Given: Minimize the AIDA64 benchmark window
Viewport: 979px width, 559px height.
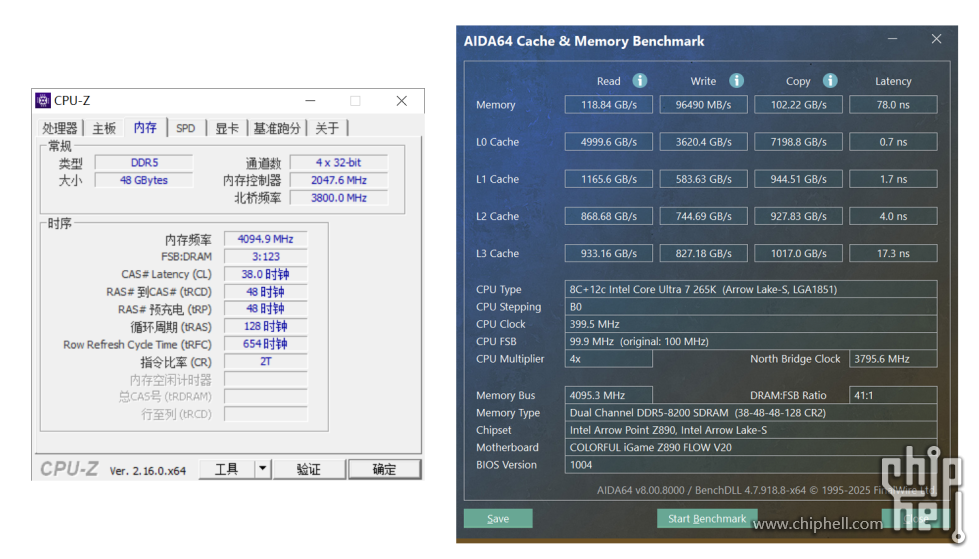Looking at the screenshot, I should pos(892,39).
